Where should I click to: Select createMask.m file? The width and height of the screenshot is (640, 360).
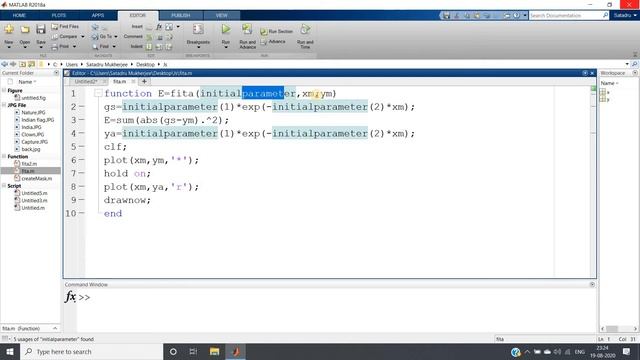[x=36, y=179]
